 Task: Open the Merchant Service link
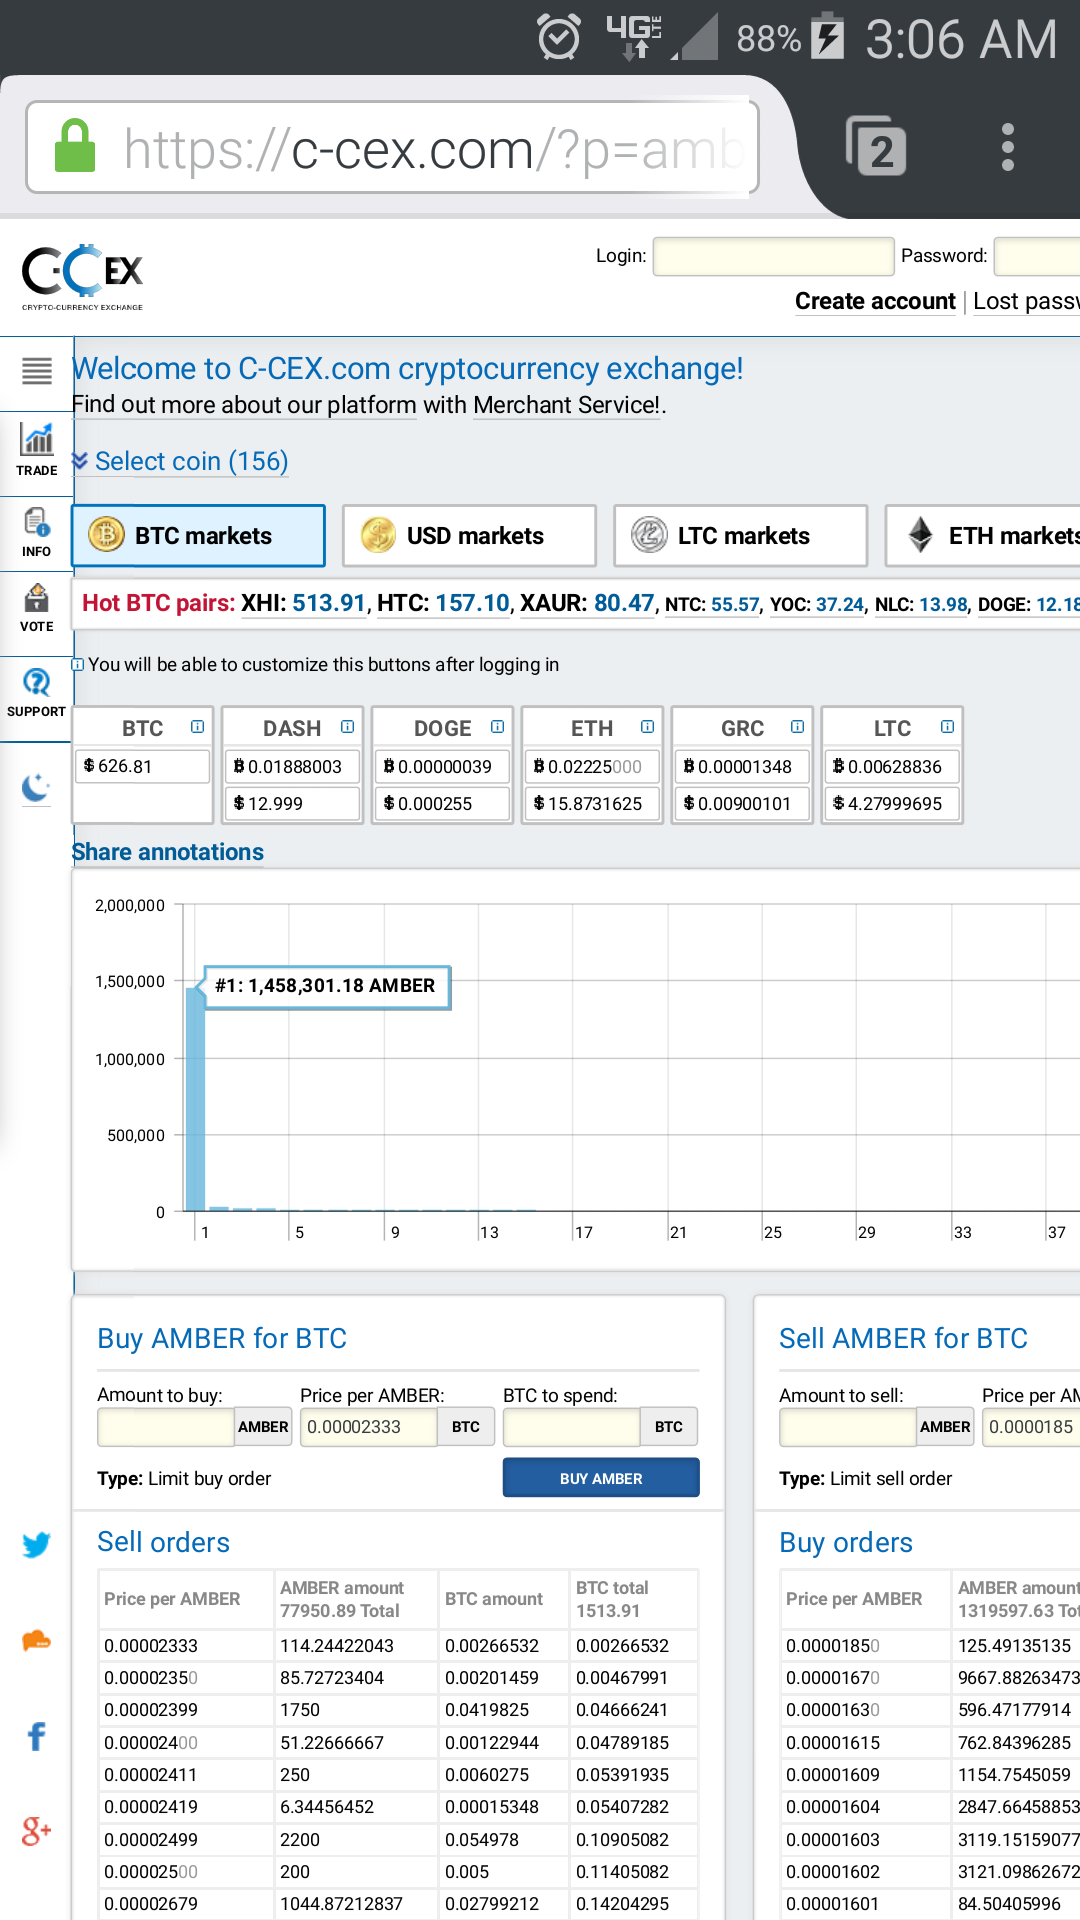566,405
